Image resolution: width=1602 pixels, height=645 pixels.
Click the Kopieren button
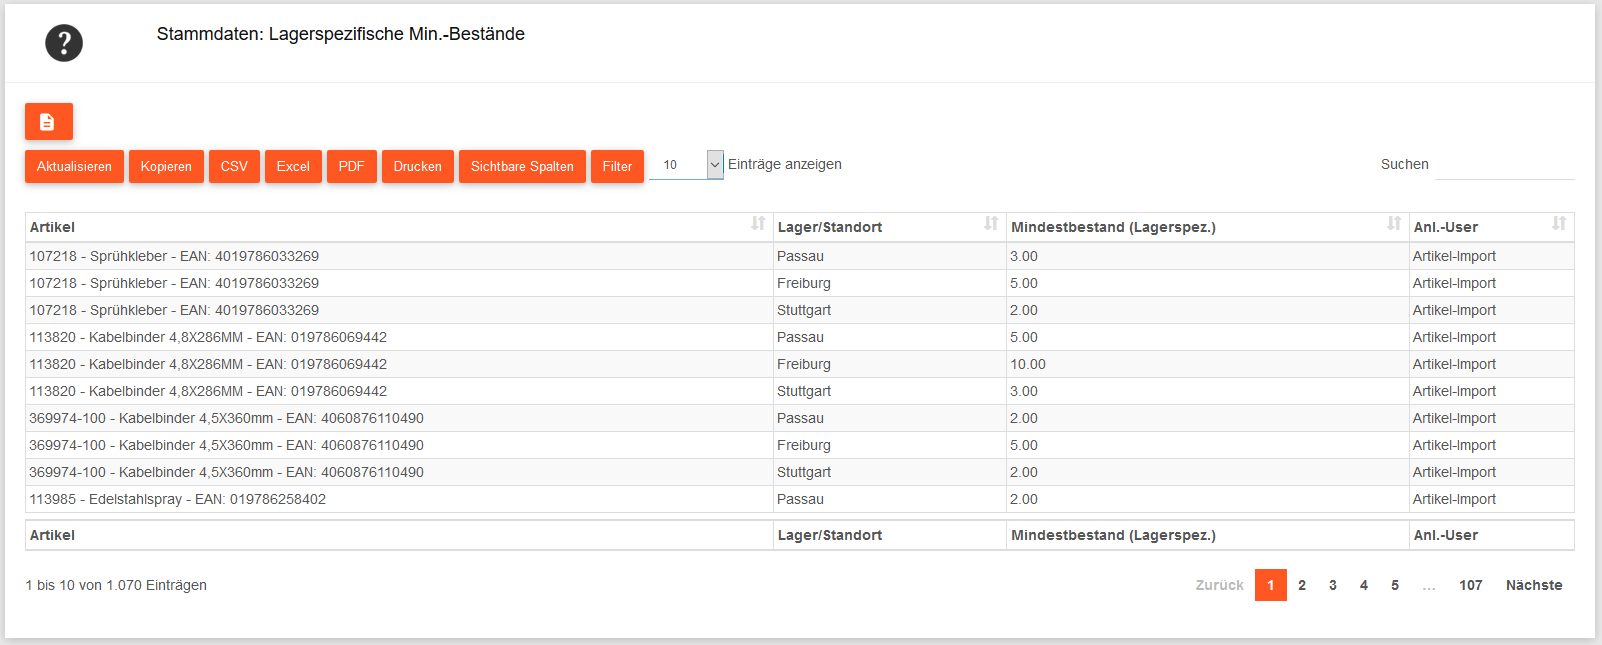[x=166, y=167]
